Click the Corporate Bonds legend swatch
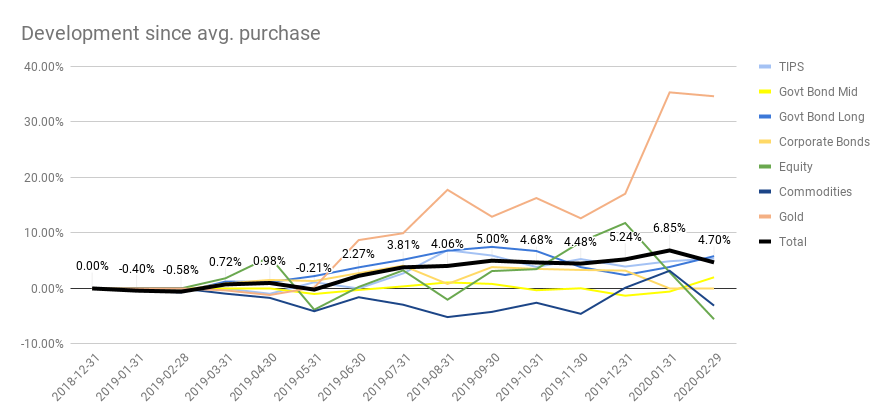Image resolution: width=891 pixels, height=420 pixels. click(x=766, y=142)
